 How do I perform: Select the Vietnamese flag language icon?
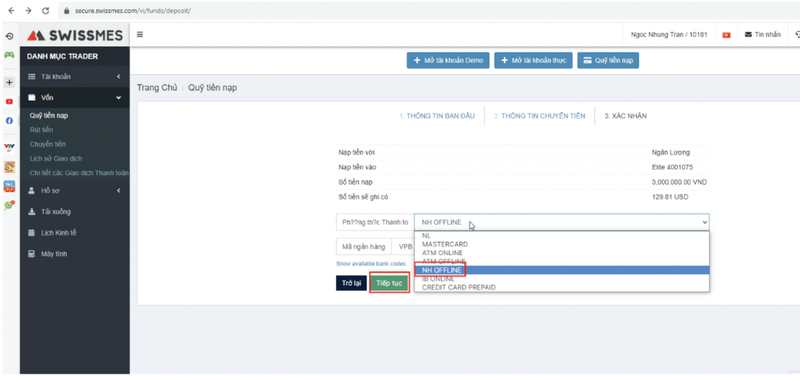(x=727, y=35)
